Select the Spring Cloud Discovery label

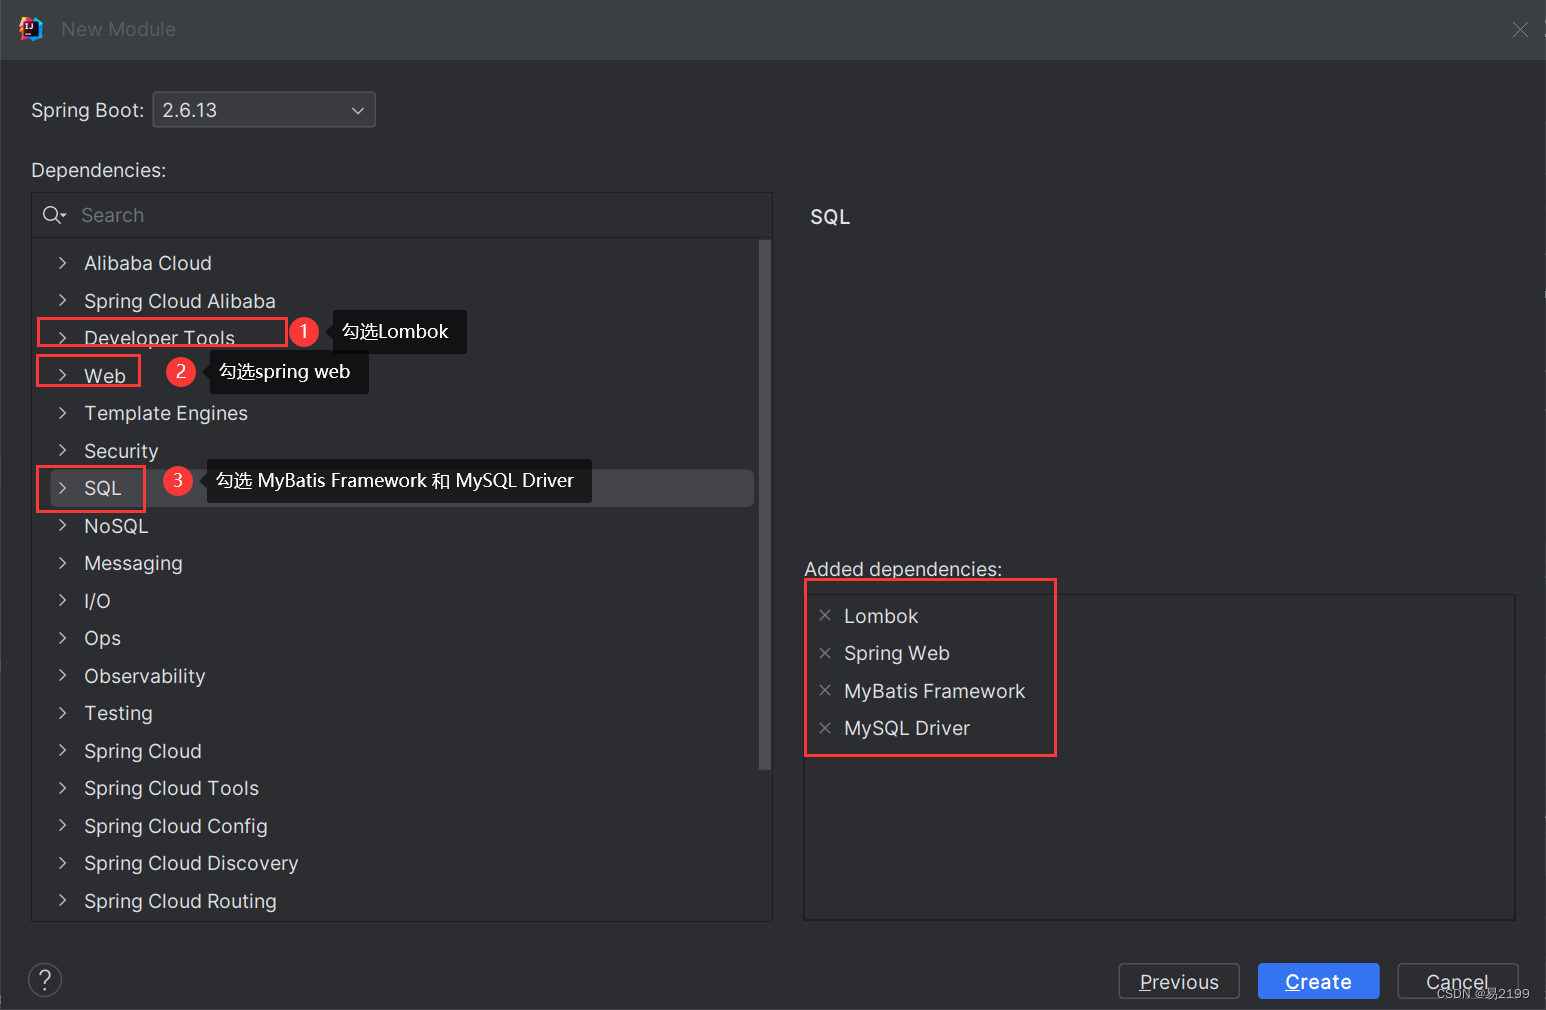pos(191,863)
